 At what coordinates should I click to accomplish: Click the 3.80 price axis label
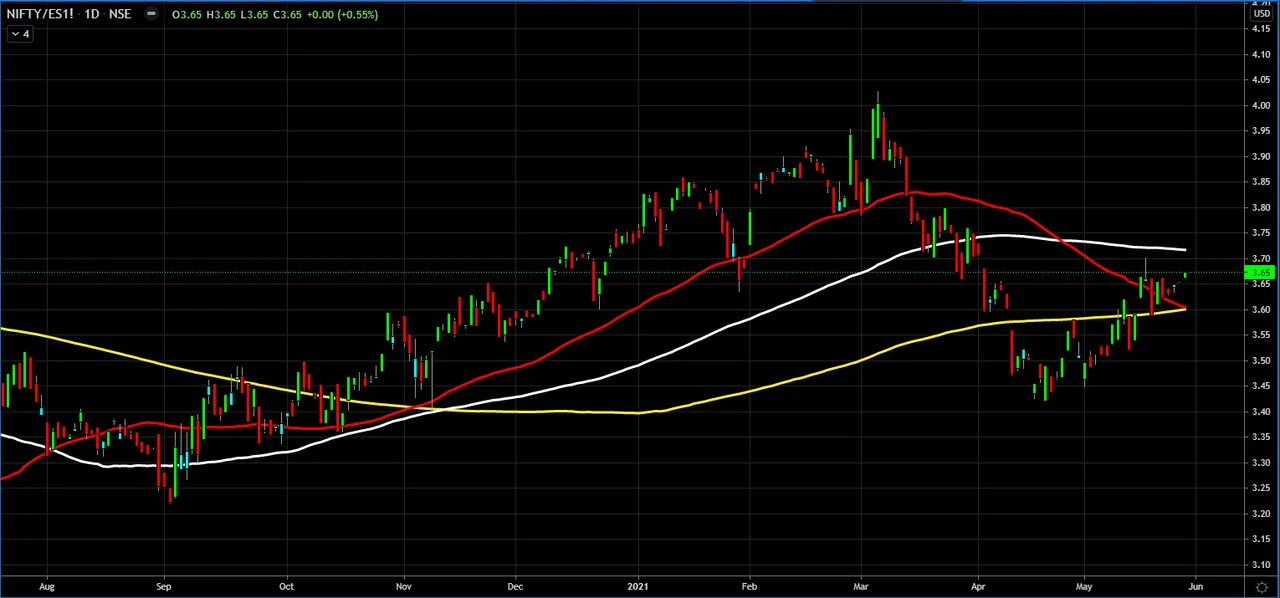(1260, 208)
